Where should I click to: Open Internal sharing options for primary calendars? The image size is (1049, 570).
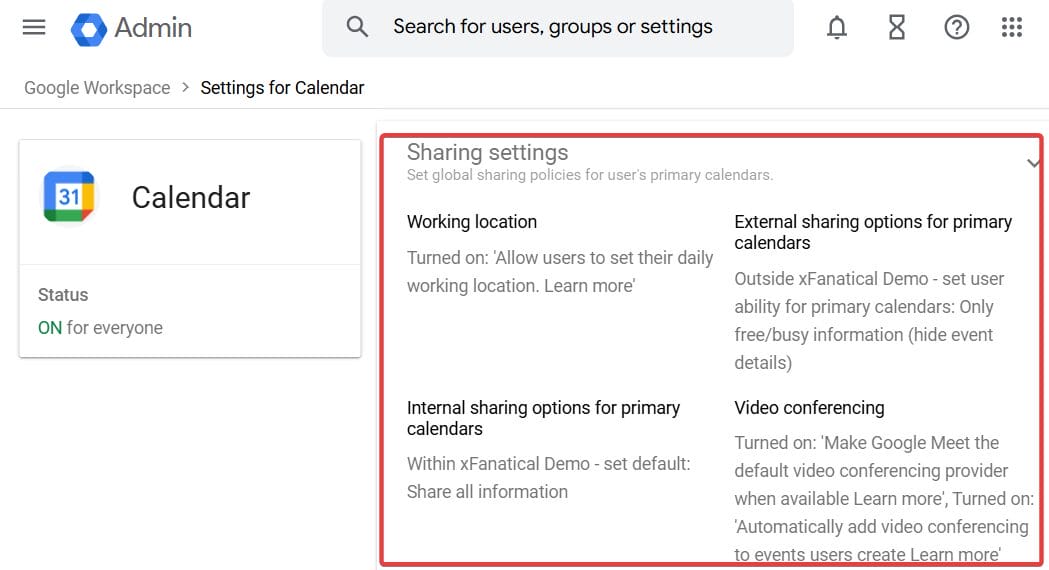[543, 418]
